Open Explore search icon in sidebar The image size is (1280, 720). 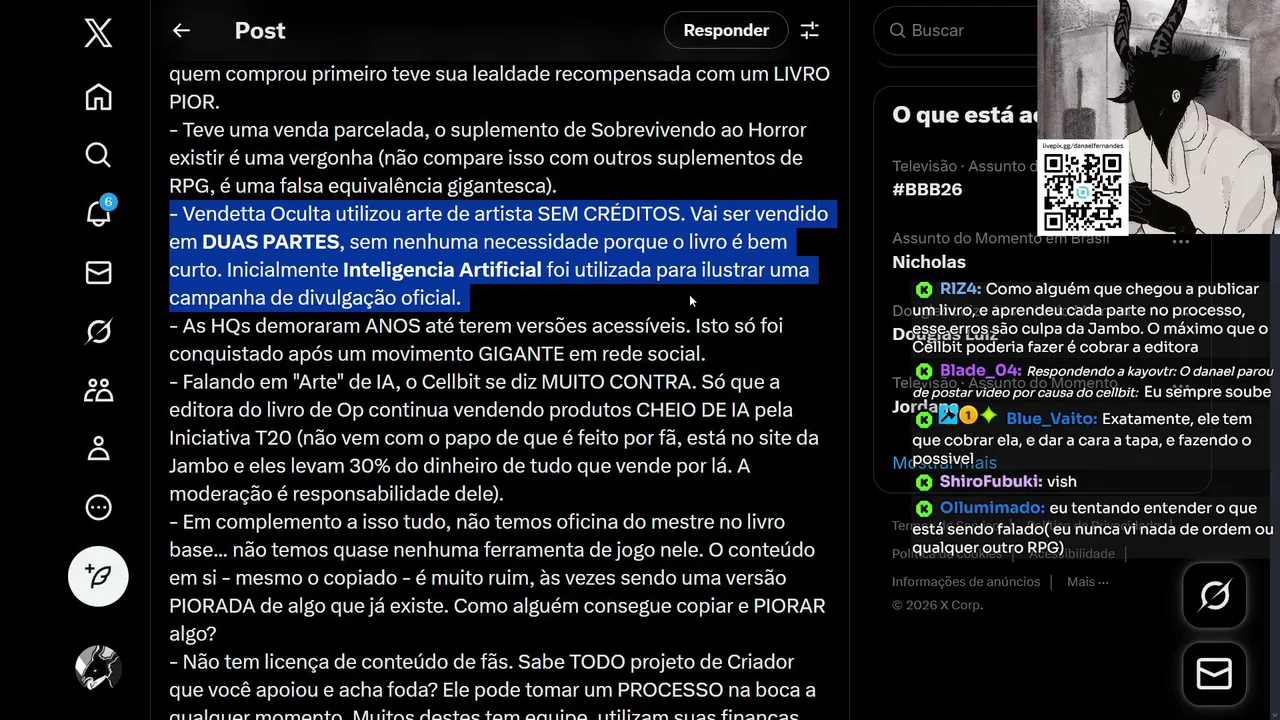point(98,155)
